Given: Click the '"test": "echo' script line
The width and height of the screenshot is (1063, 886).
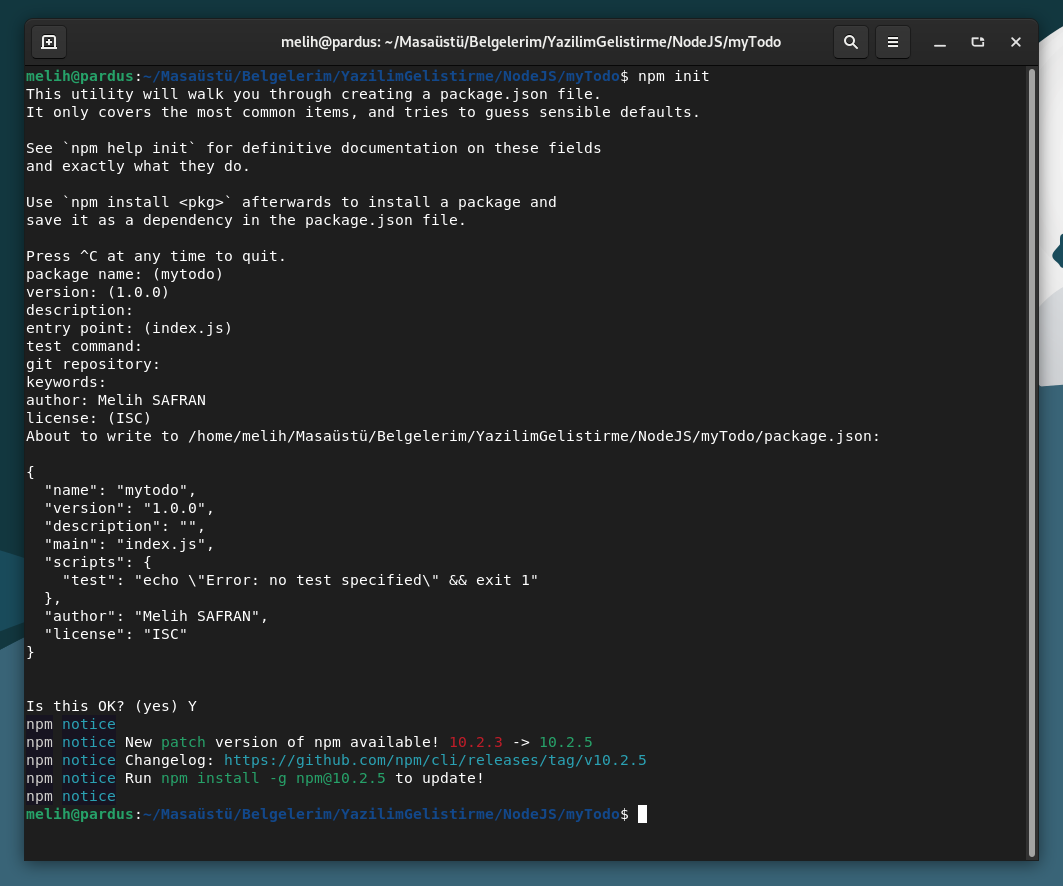Looking at the screenshot, I should click(300, 580).
